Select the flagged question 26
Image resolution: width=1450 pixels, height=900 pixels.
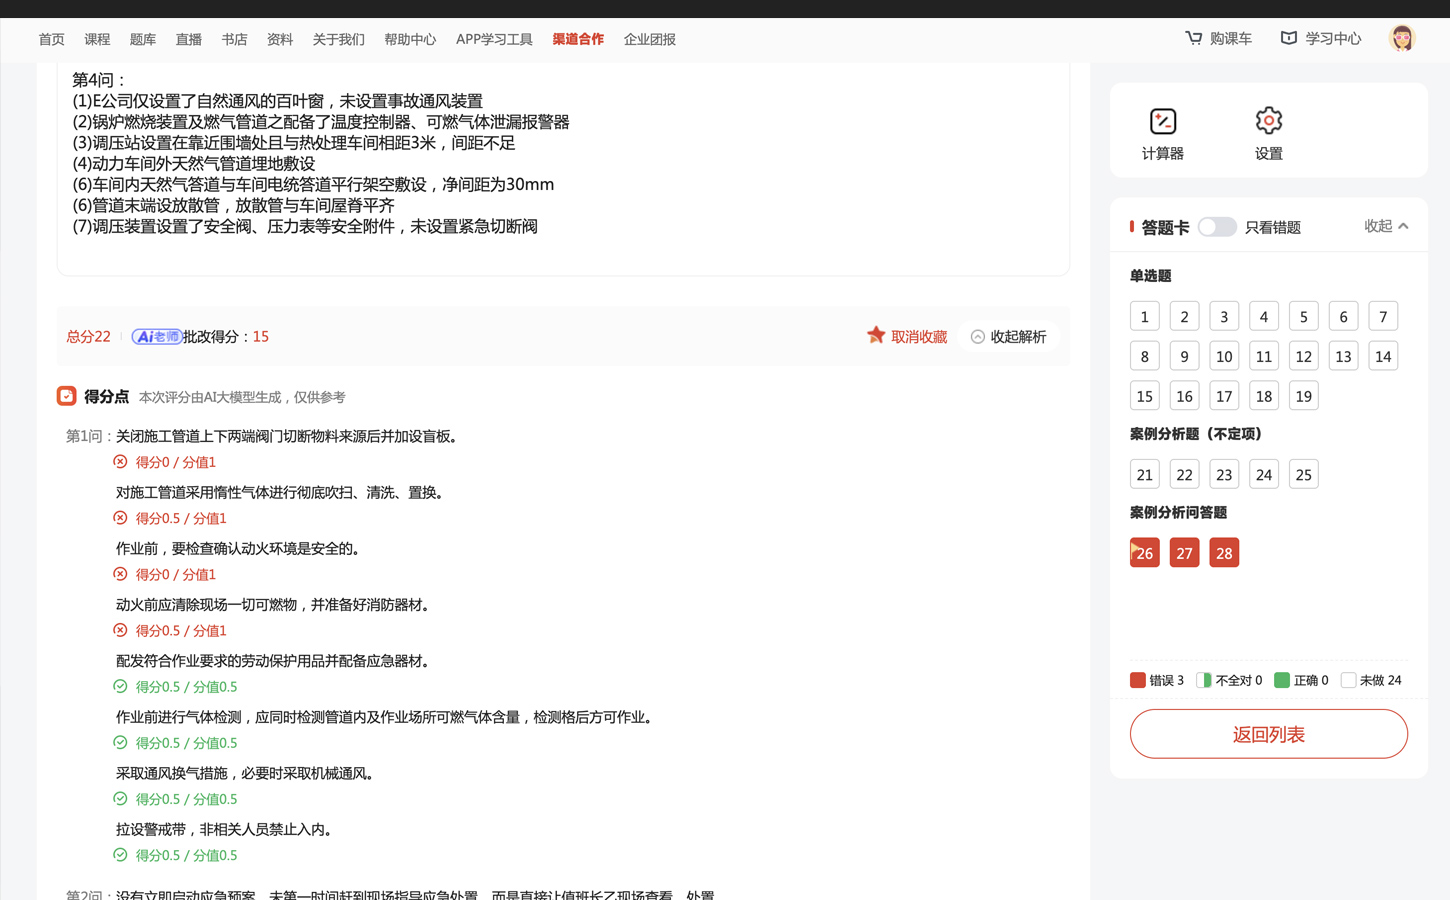pyautogui.click(x=1145, y=553)
